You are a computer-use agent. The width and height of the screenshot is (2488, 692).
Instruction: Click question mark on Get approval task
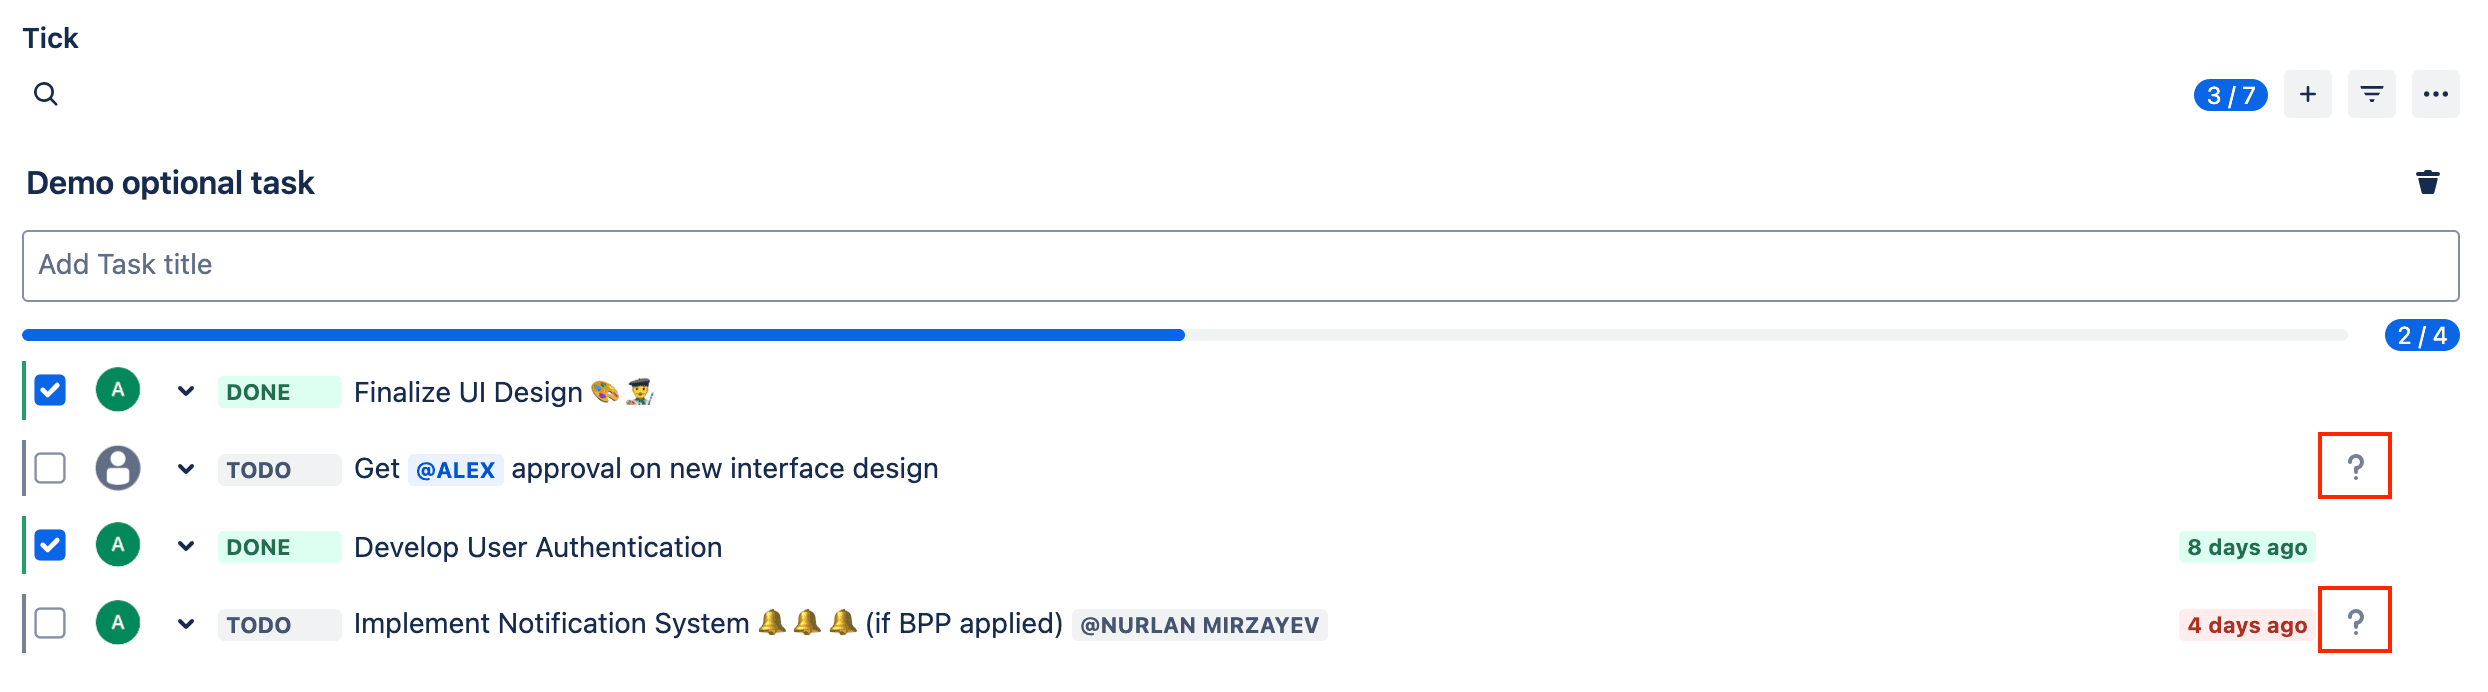[x=2355, y=466]
